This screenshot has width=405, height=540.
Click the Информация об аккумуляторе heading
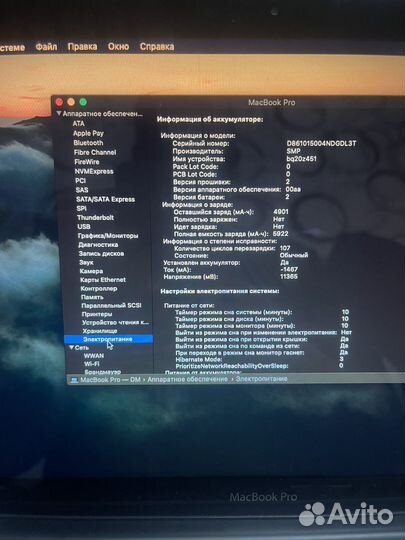click(x=210, y=120)
